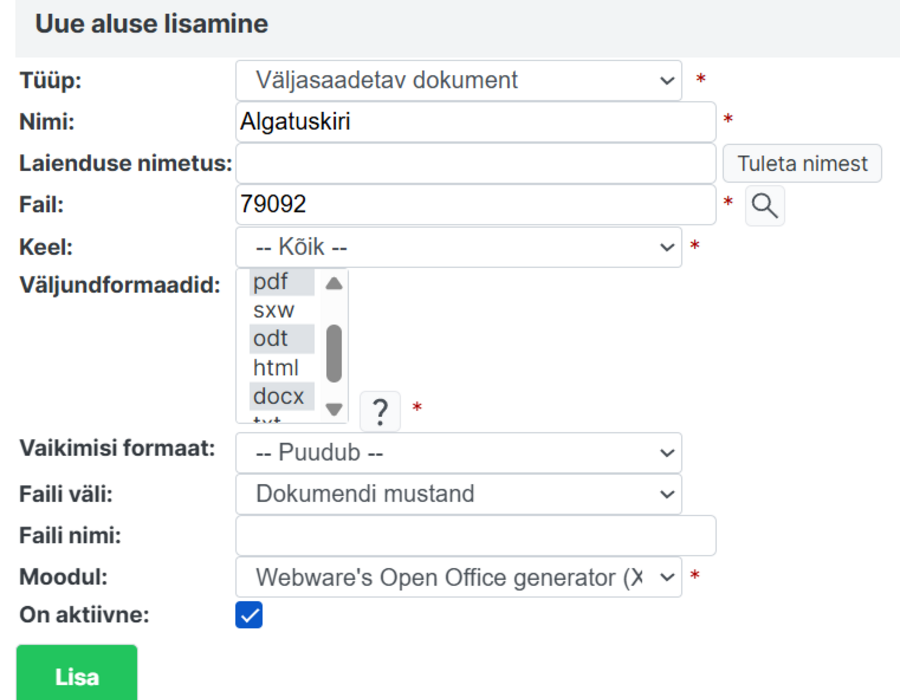Image resolution: width=900 pixels, height=700 pixels.
Task: Click the magnifier search icon next to Fail
Action: [765, 205]
